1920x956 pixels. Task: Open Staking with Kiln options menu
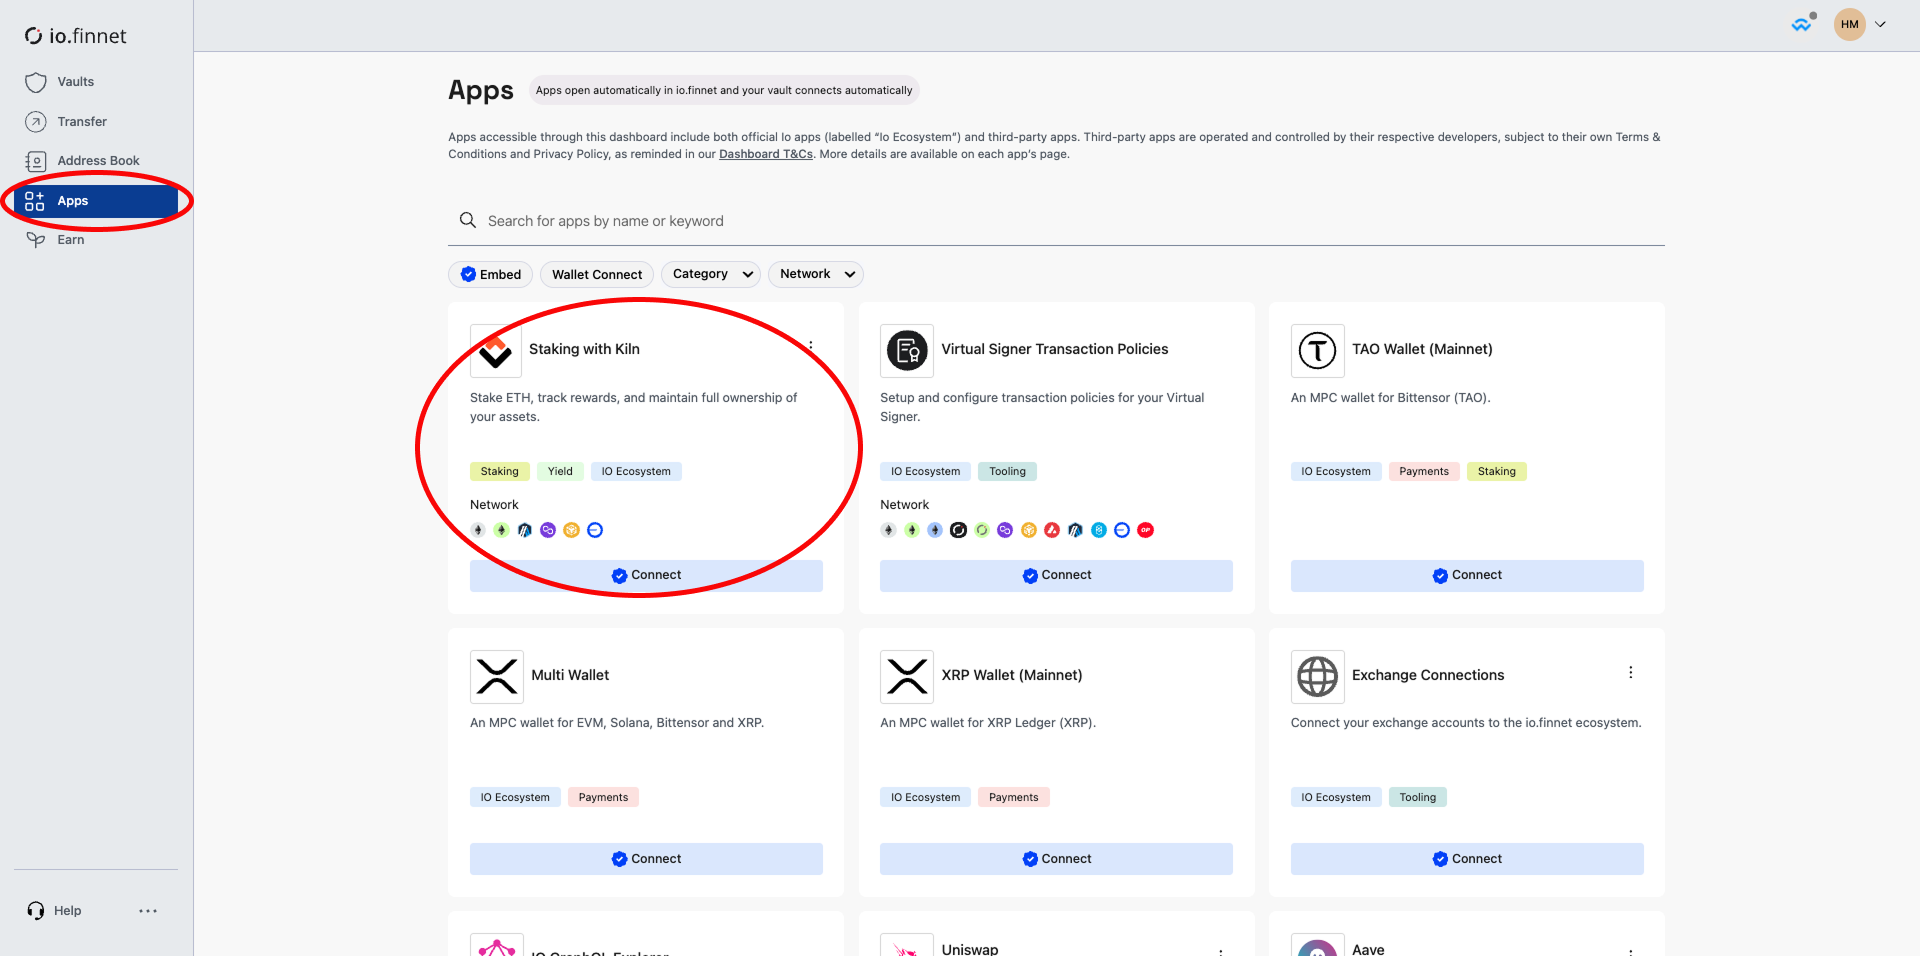tap(811, 346)
